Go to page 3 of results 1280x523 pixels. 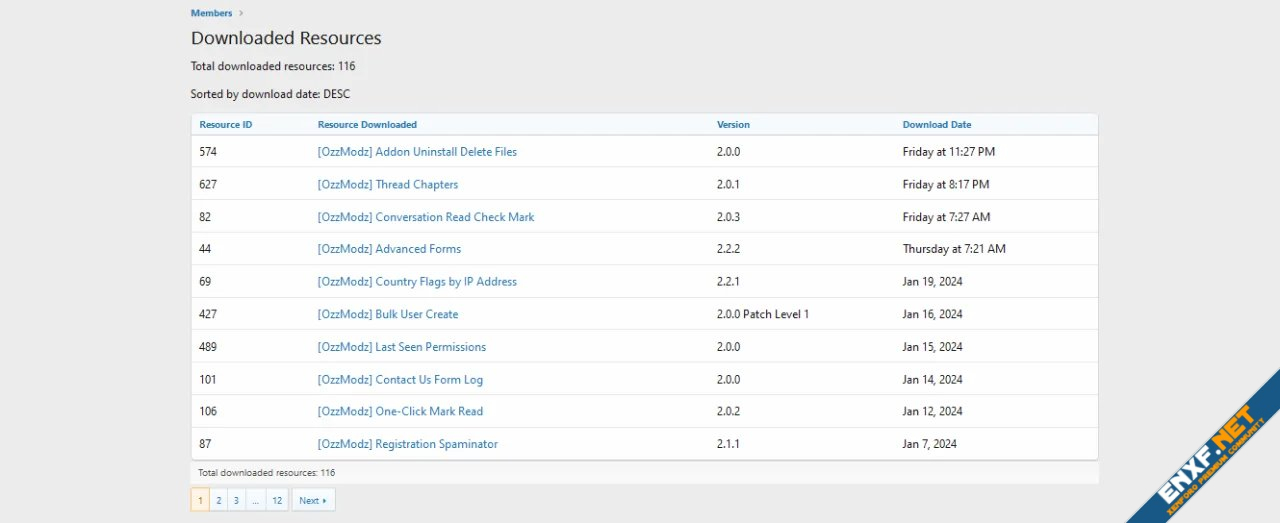tap(236, 500)
